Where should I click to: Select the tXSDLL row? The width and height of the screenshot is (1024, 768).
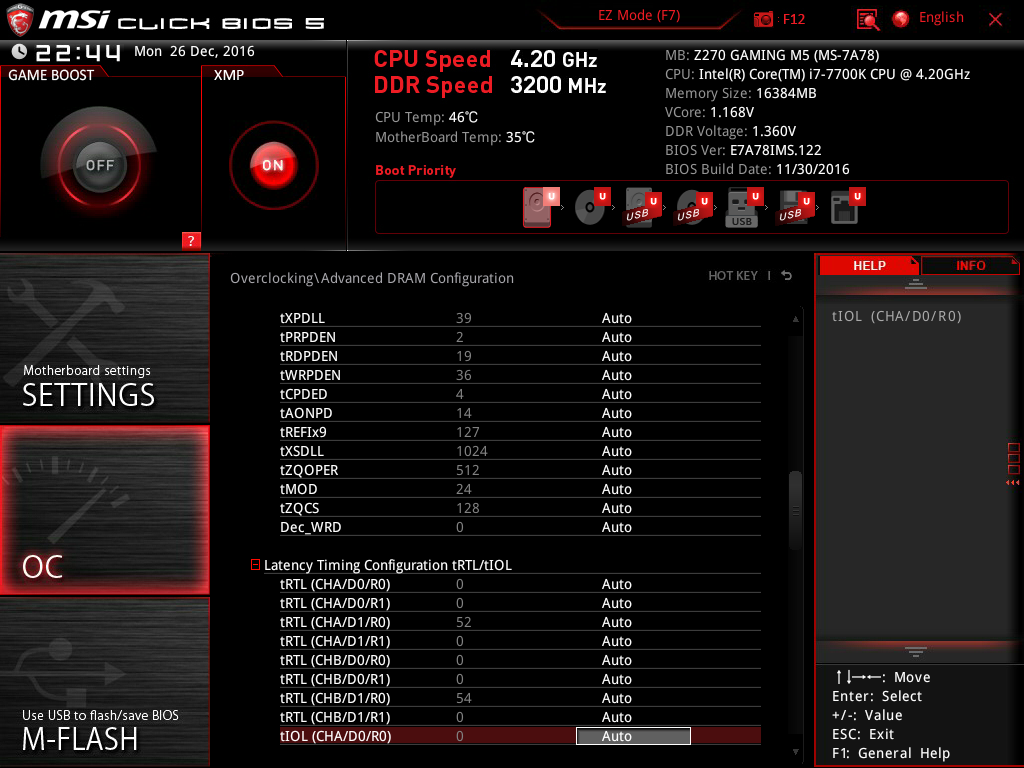point(520,451)
